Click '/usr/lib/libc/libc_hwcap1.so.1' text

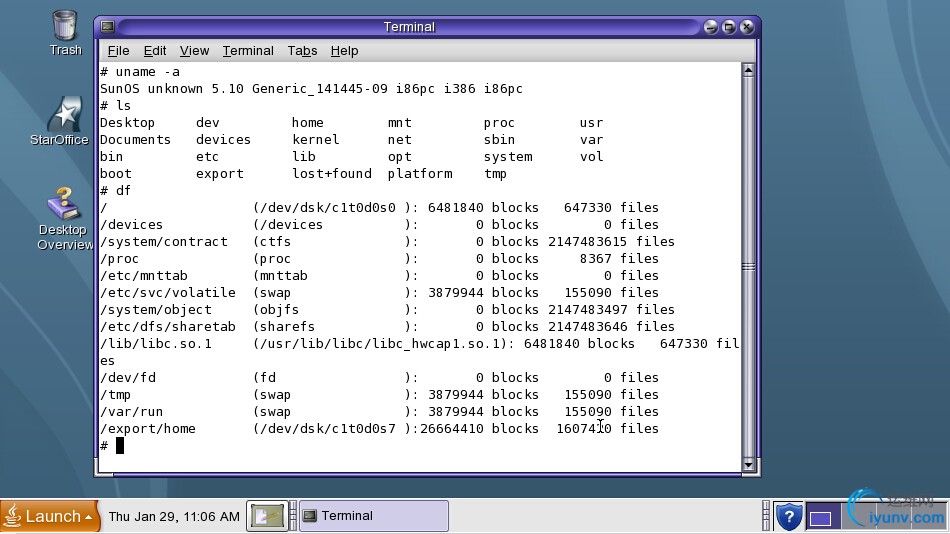coord(379,344)
